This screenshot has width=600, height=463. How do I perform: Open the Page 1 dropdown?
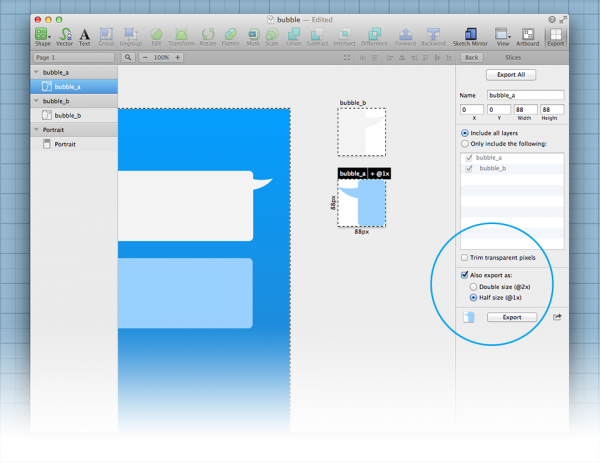[x=75, y=58]
